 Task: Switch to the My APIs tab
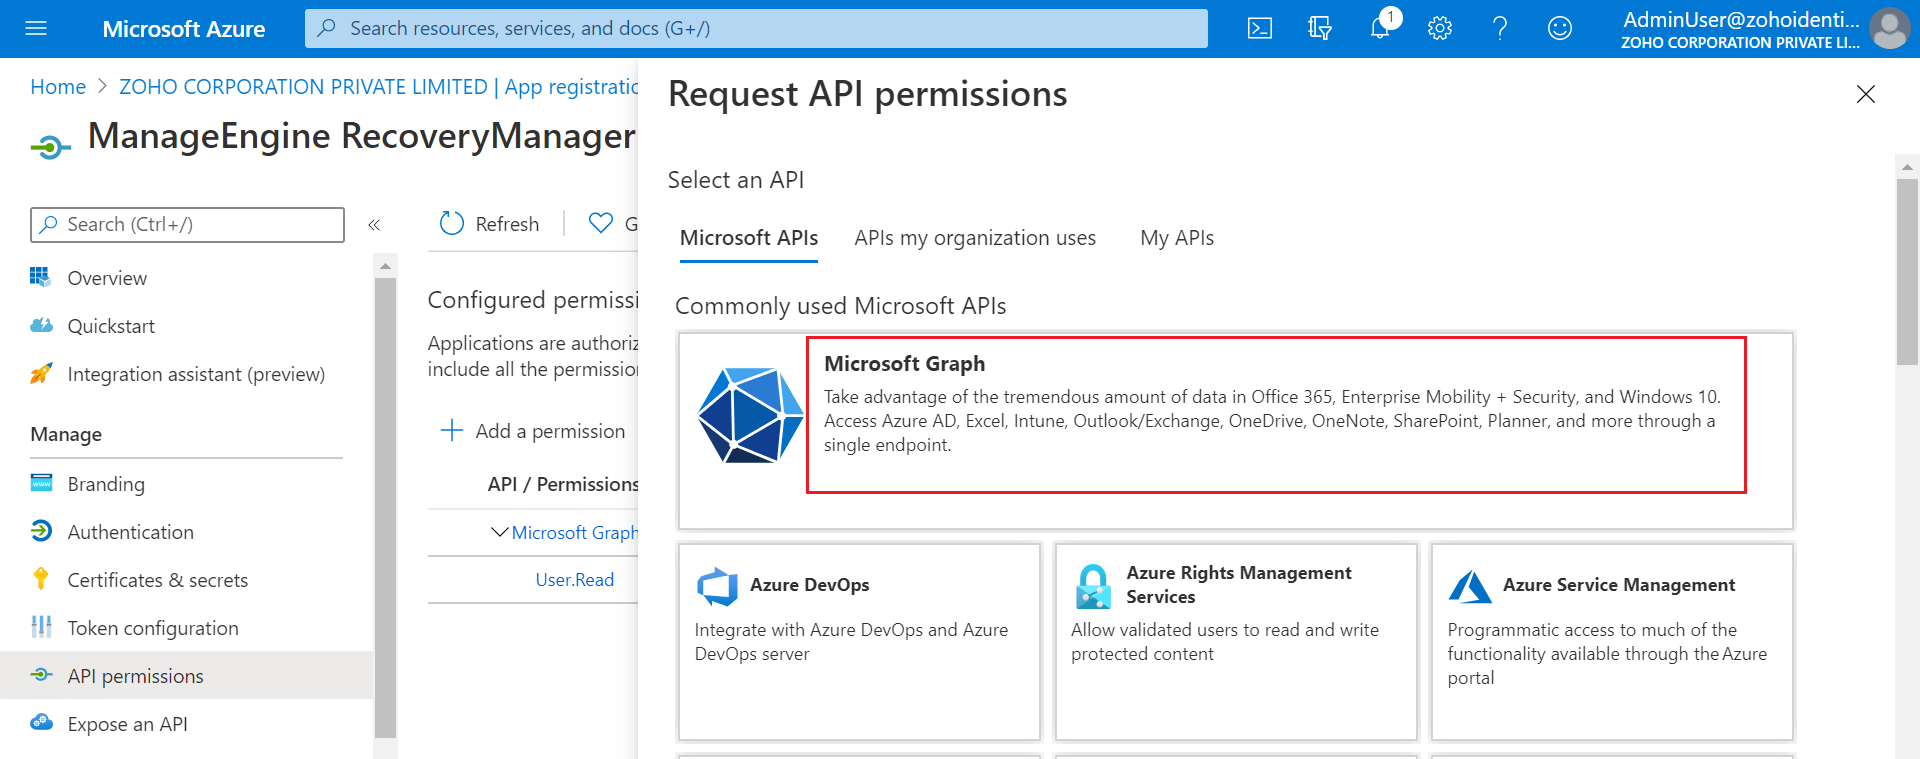click(1177, 238)
